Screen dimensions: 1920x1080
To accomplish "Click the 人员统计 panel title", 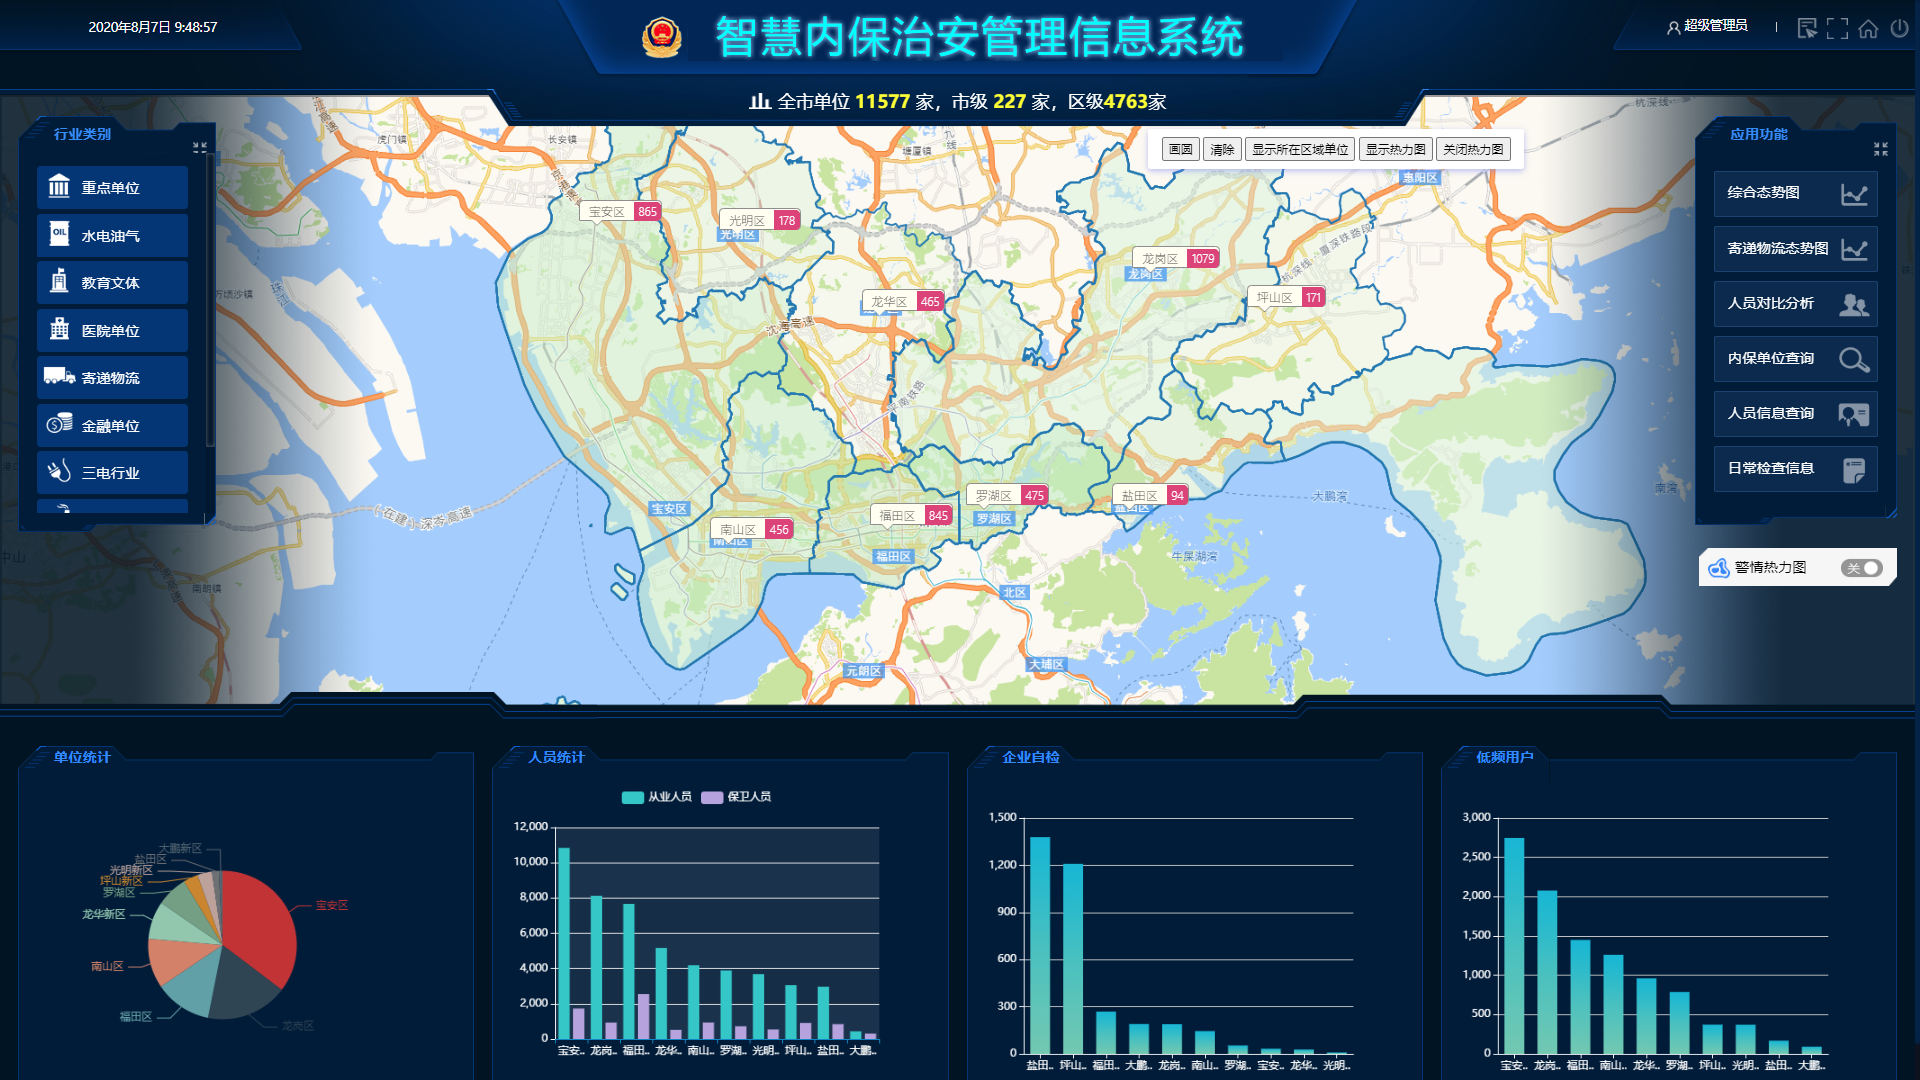I will click(x=556, y=757).
